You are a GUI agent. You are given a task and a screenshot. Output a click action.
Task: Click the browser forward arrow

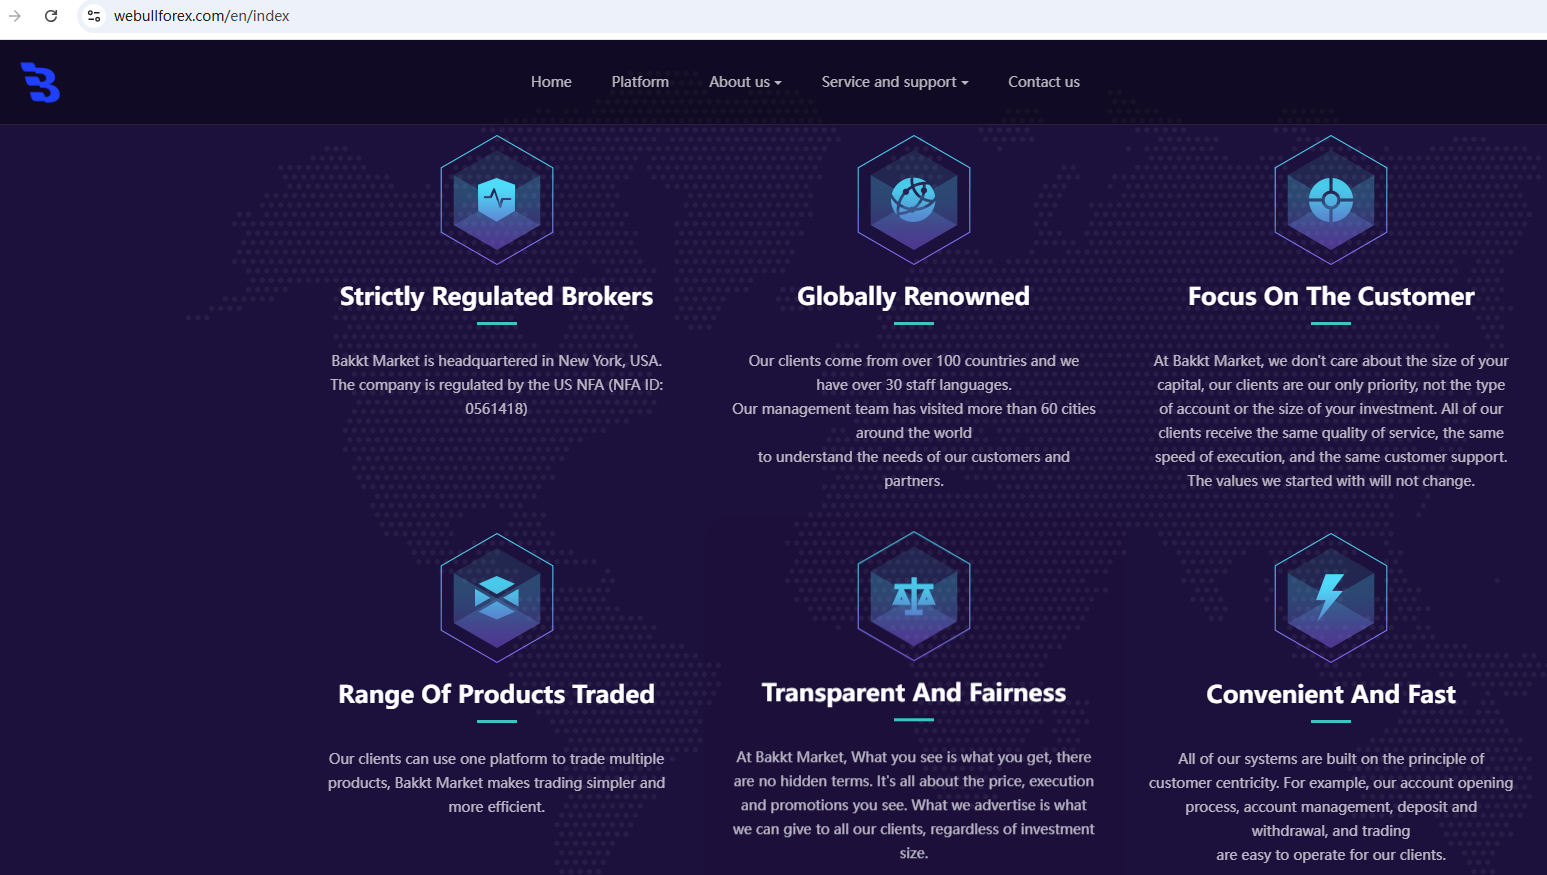click(x=15, y=16)
